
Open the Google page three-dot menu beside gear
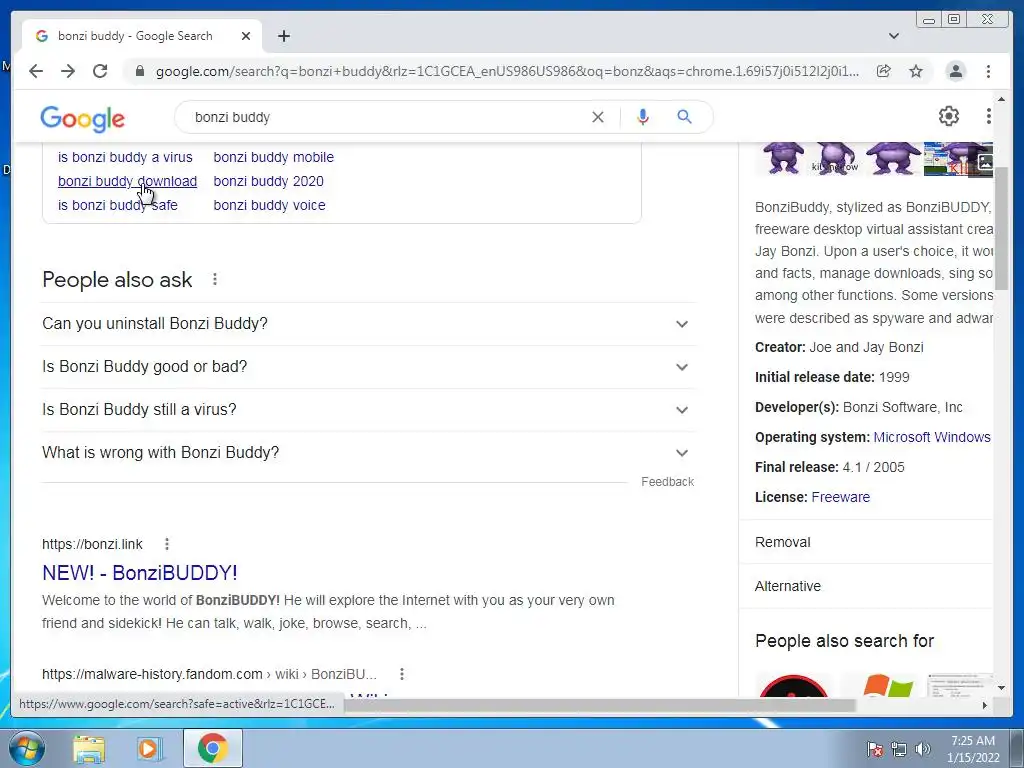(989, 116)
